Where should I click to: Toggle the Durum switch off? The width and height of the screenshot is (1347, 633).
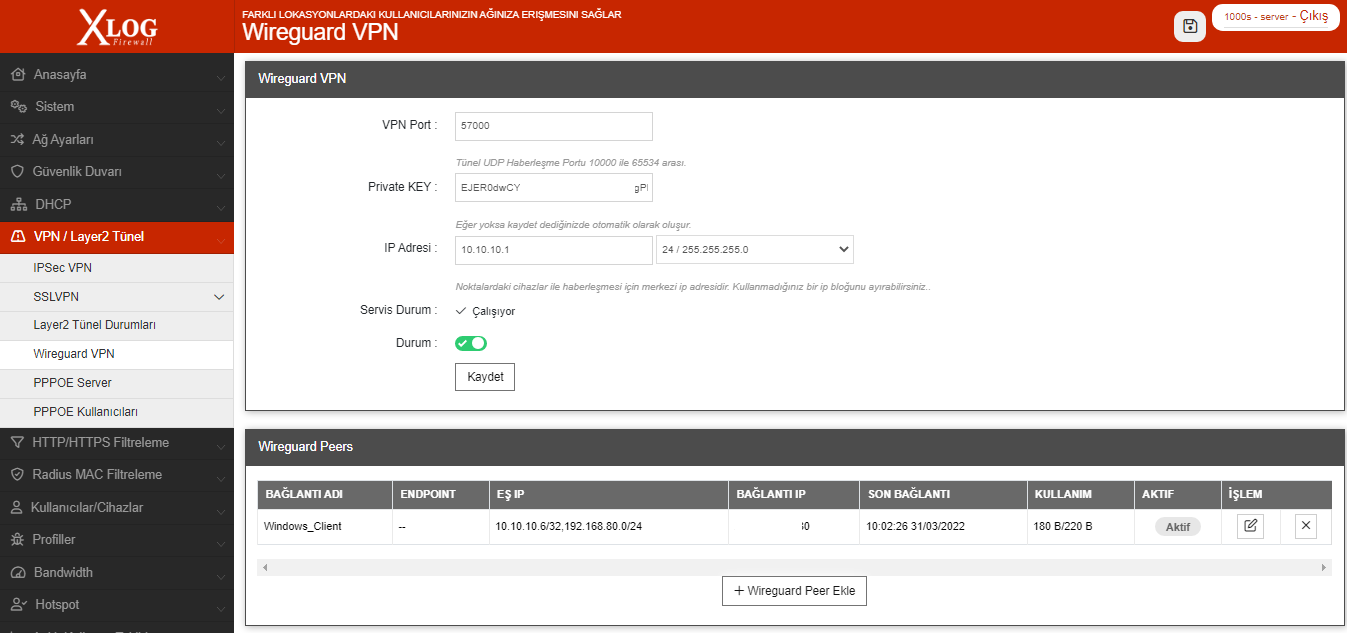pyautogui.click(x=471, y=343)
